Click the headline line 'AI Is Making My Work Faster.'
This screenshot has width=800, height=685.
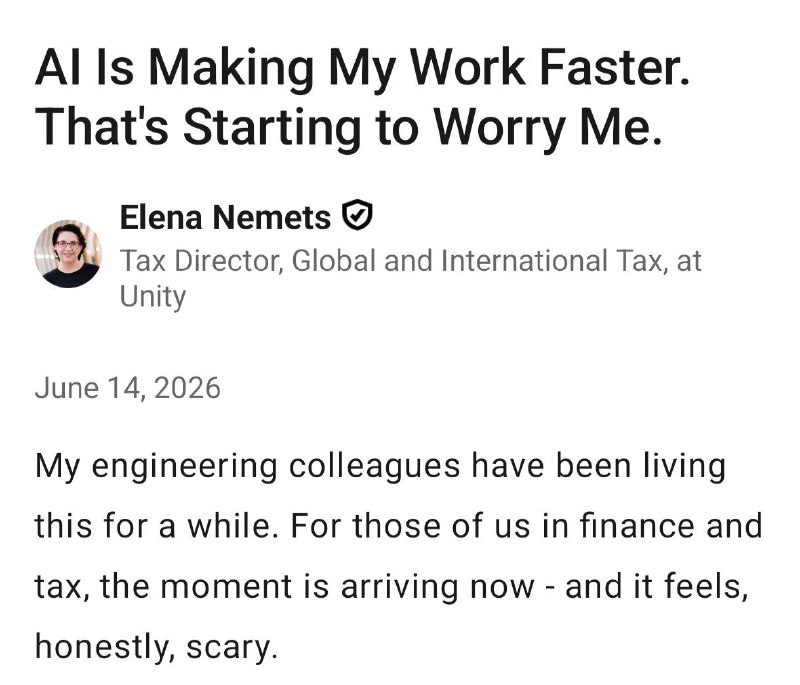click(x=362, y=68)
